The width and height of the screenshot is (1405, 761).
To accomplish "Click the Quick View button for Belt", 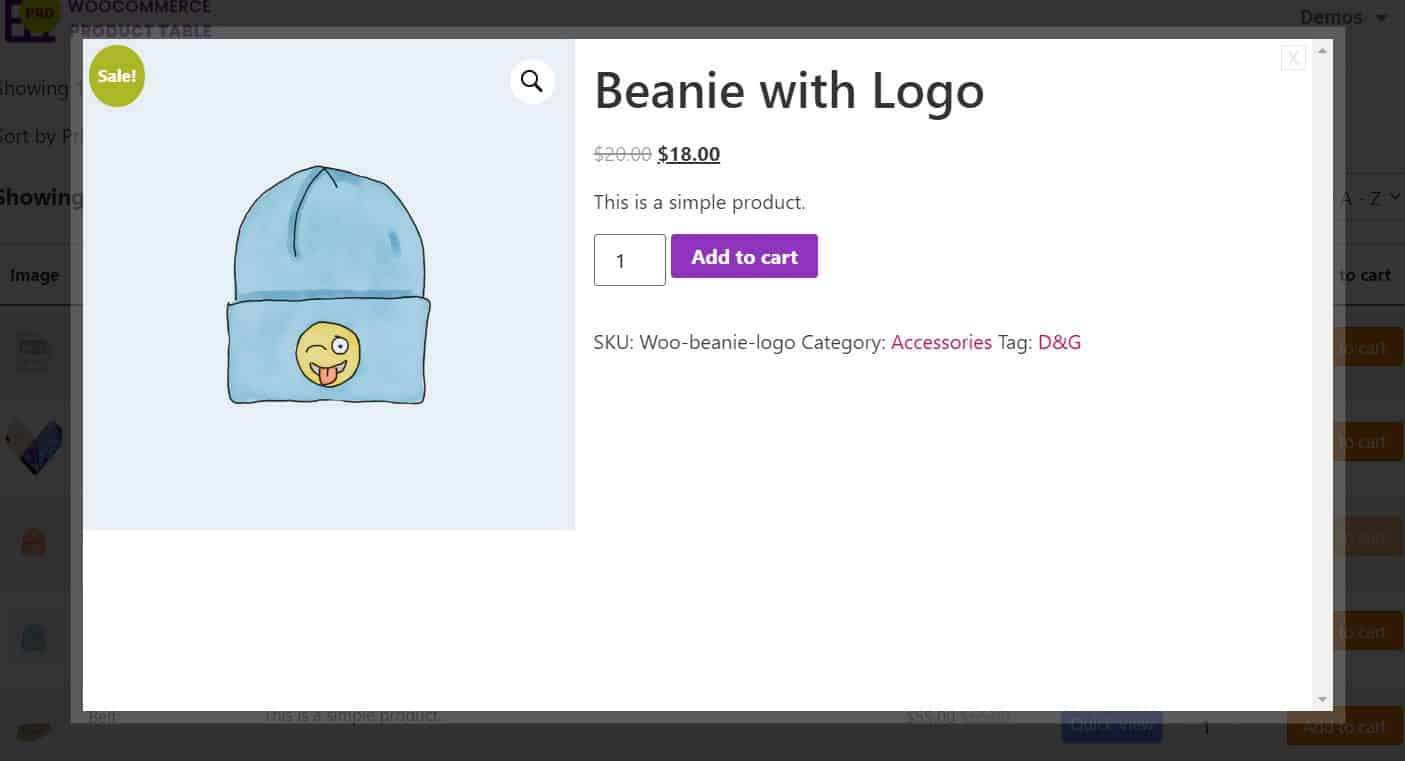I will point(1111,727).
